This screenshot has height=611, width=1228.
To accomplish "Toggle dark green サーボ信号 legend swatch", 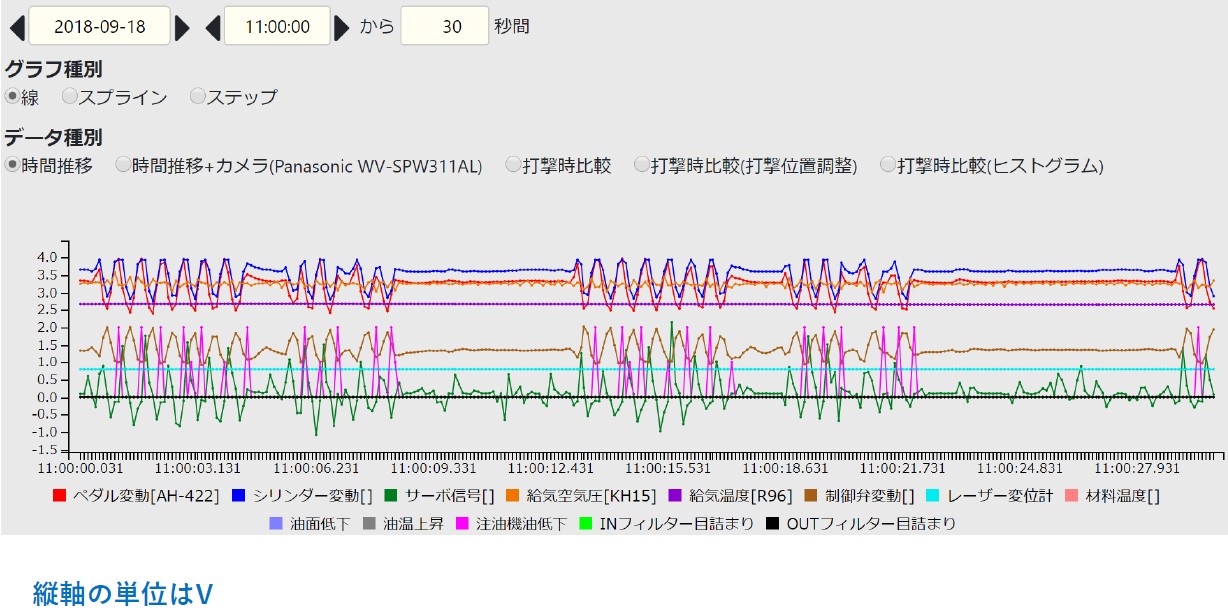I will [391, 495].
